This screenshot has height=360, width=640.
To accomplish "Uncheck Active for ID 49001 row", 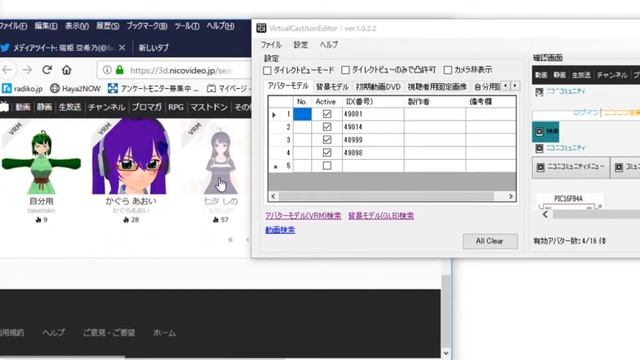I will point(327,114).
